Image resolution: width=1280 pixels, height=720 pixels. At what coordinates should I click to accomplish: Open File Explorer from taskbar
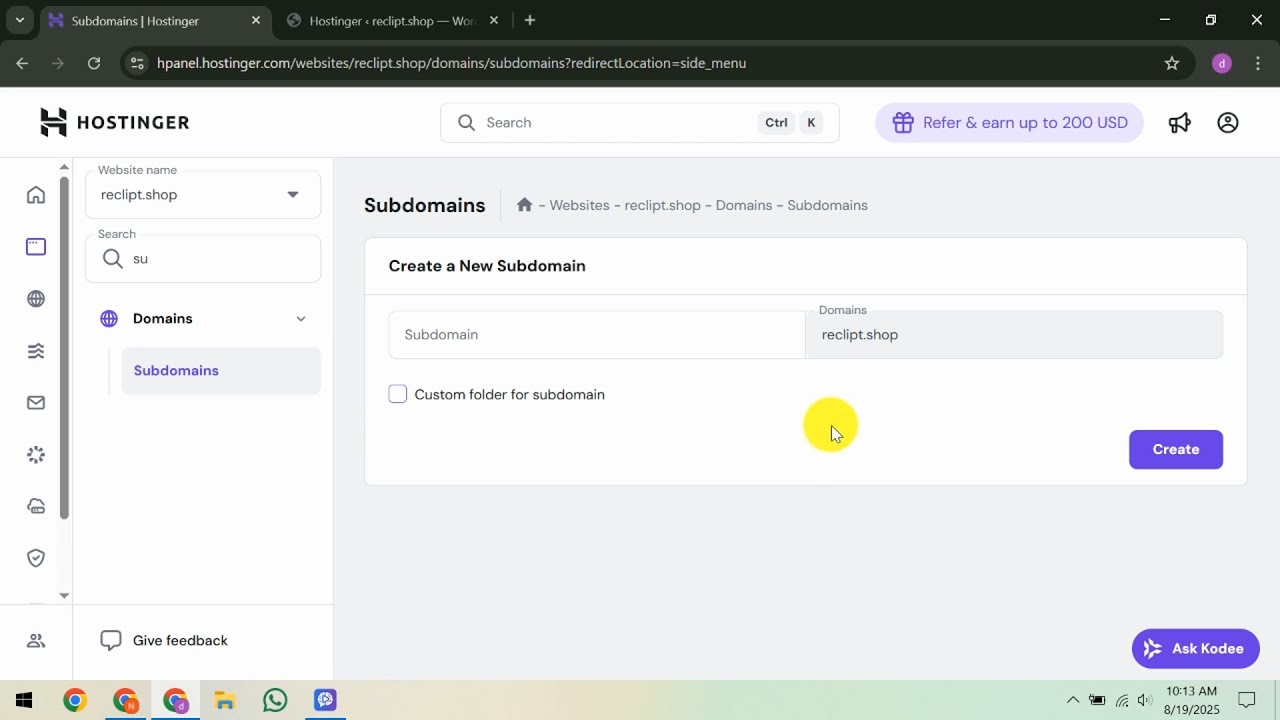(224, 700)
